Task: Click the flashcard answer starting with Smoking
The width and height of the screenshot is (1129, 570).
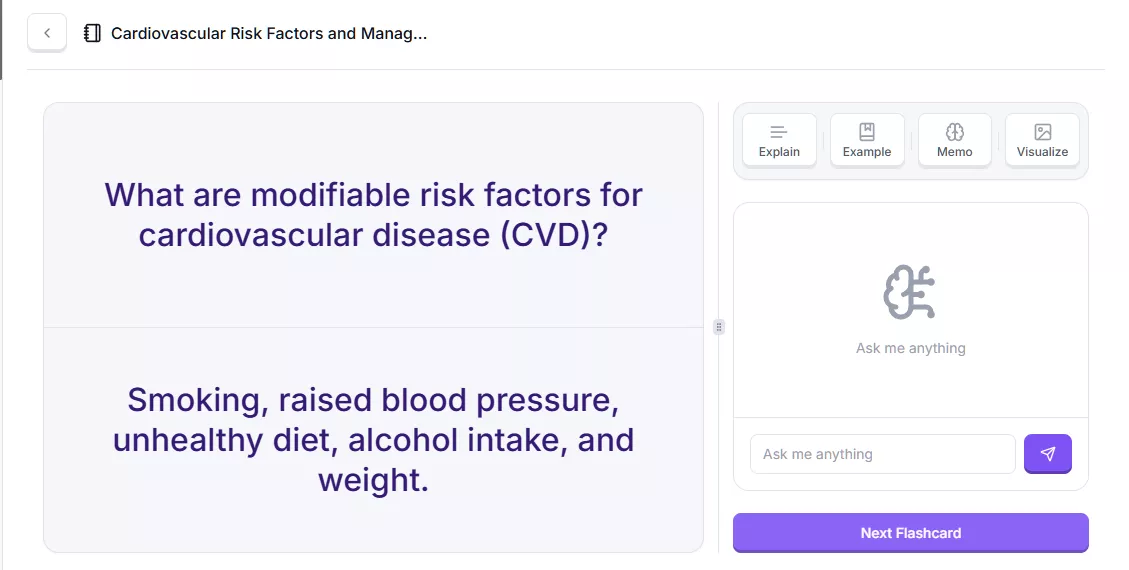Action: (373, 440)
